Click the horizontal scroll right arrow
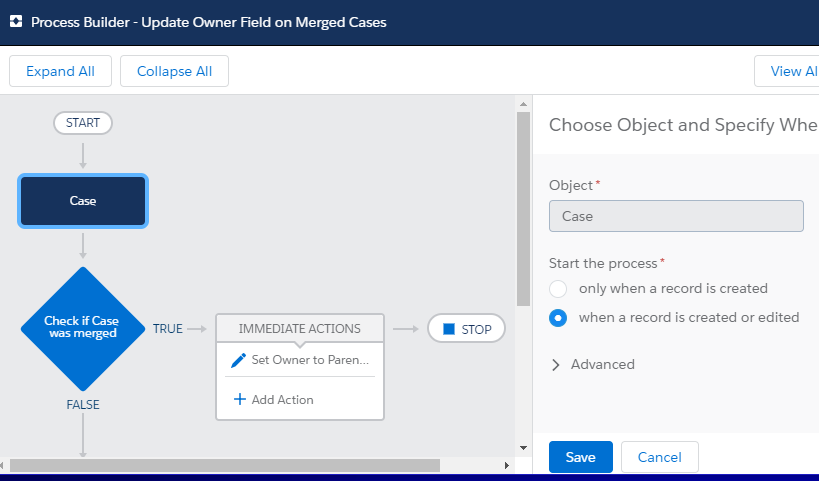The height and width of the screenshot is (481, 819). [506, 465]
